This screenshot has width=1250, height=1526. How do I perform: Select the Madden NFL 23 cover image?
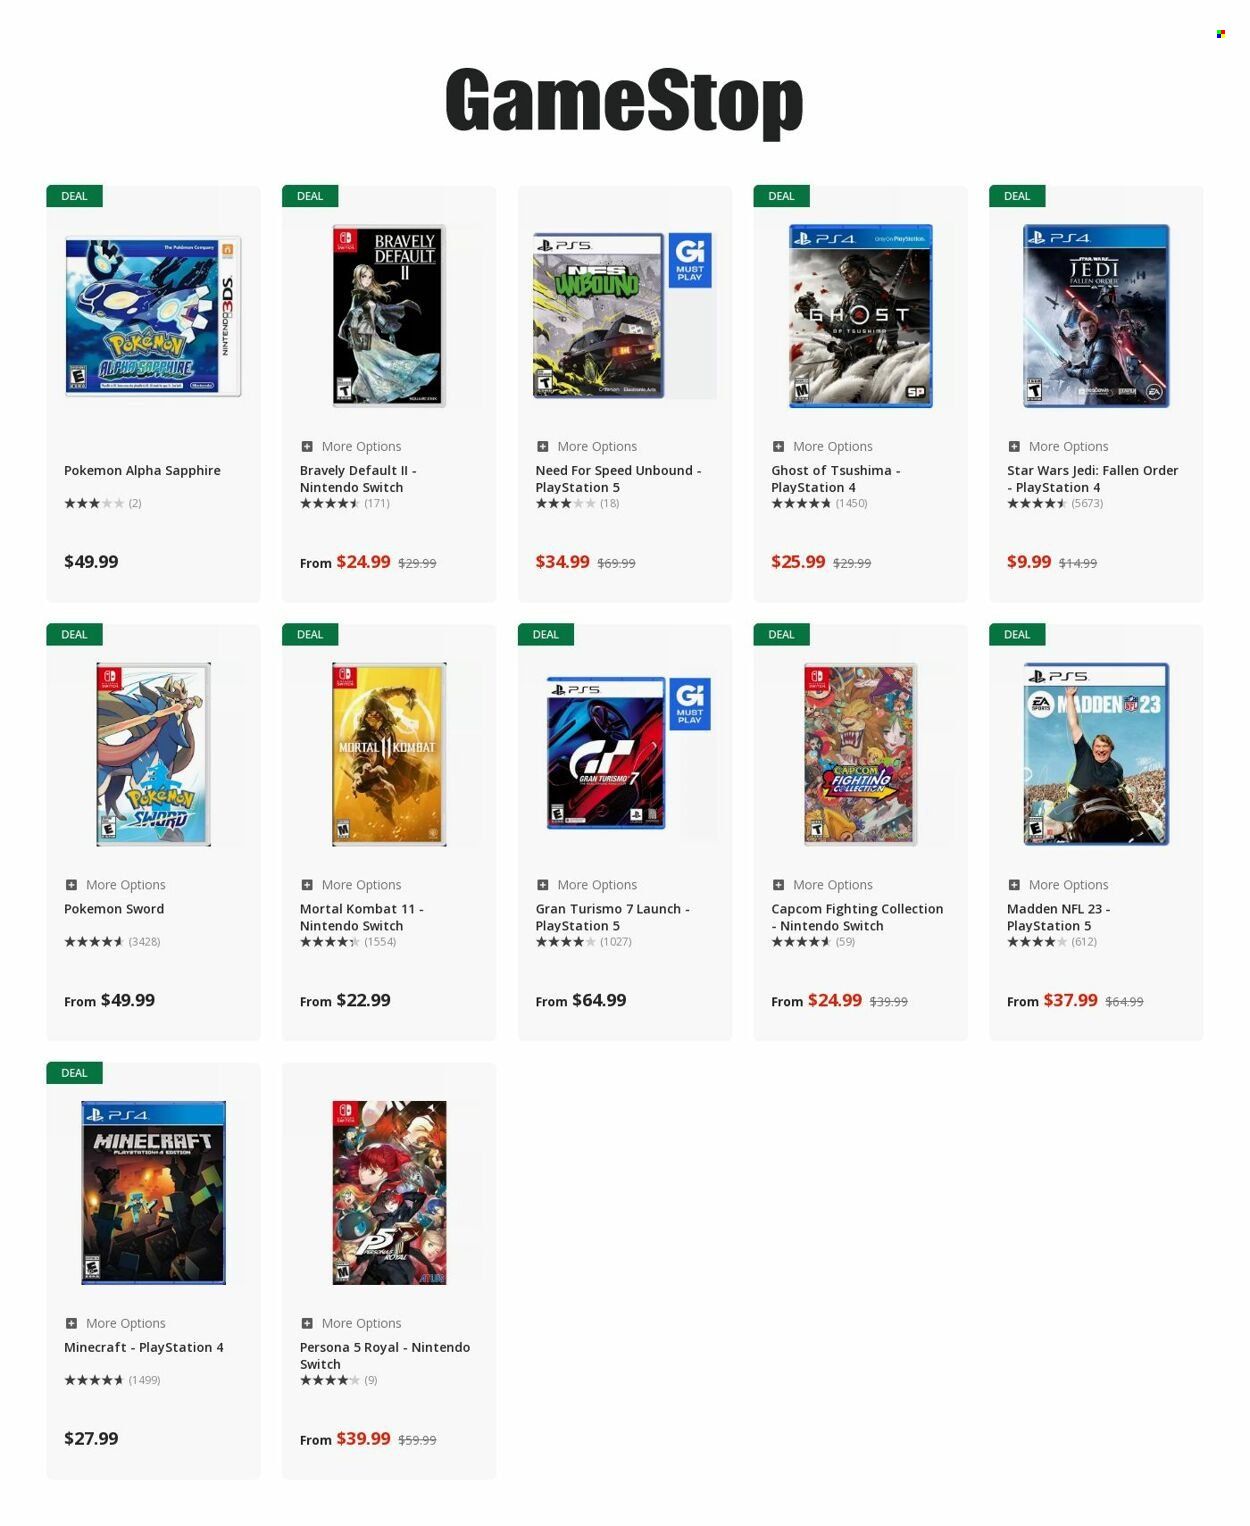point(1096,754)
